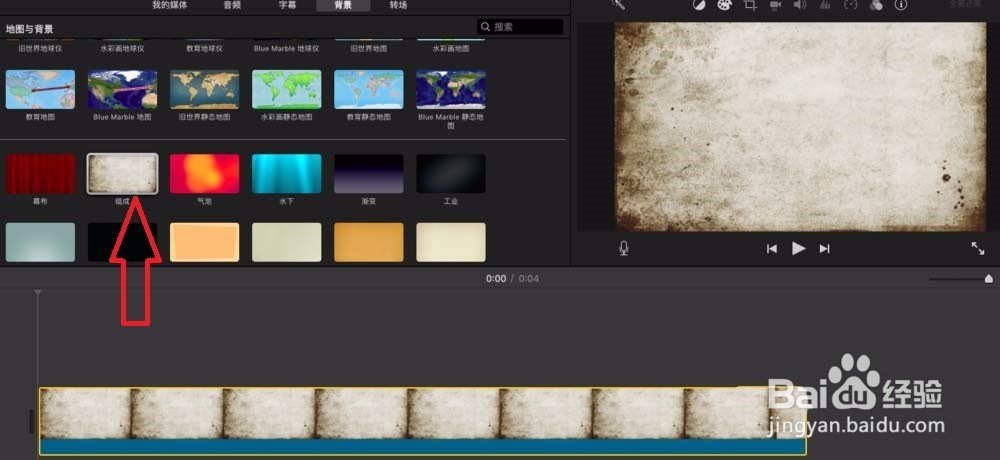Click the search magnifier icon
The image size is (1000, 460).
[486, 27]
